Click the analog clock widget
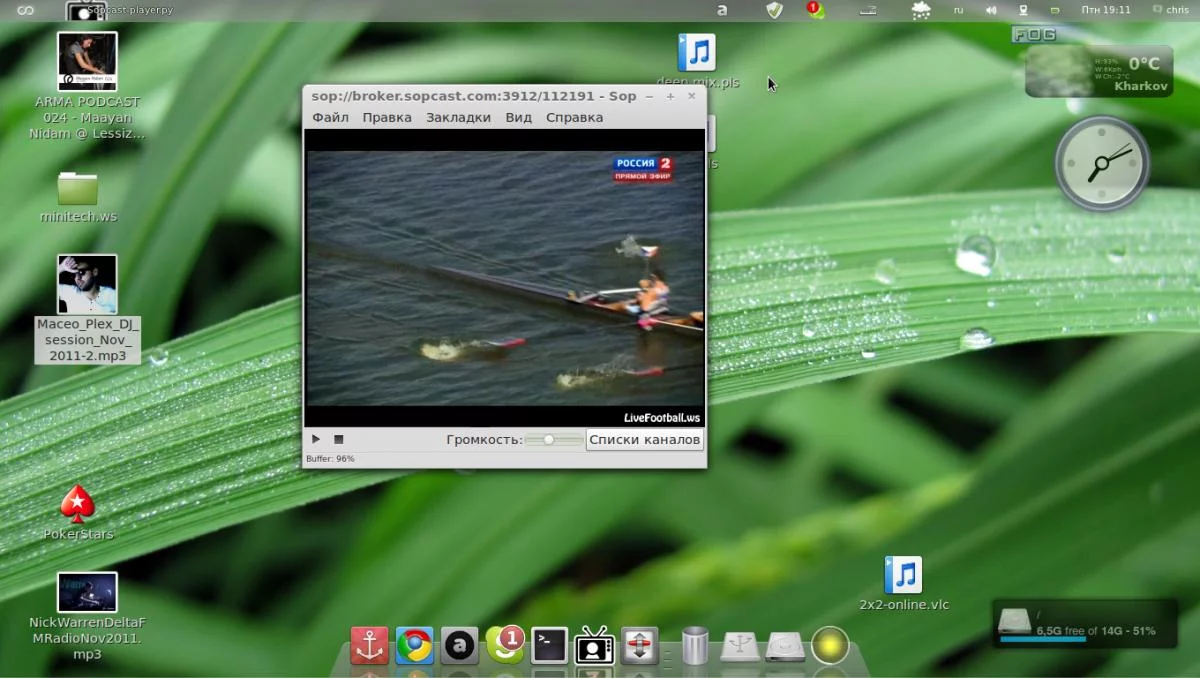Viewport: 1200px width, 678px height. coord(1102,163)
